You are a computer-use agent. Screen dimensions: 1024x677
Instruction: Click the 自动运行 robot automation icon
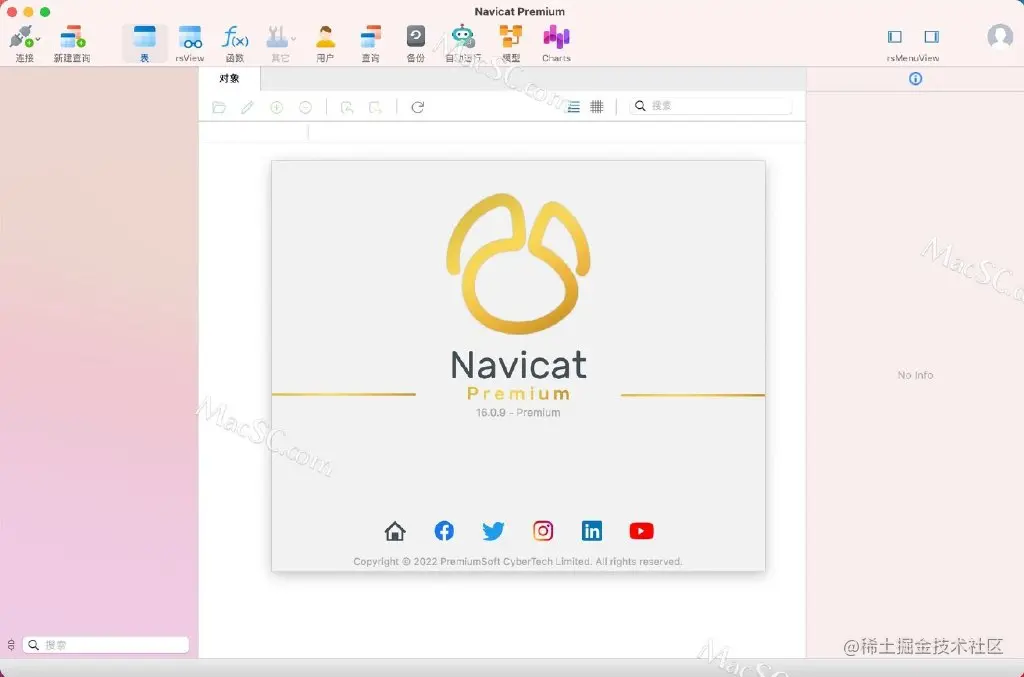(x=463, y=37)
